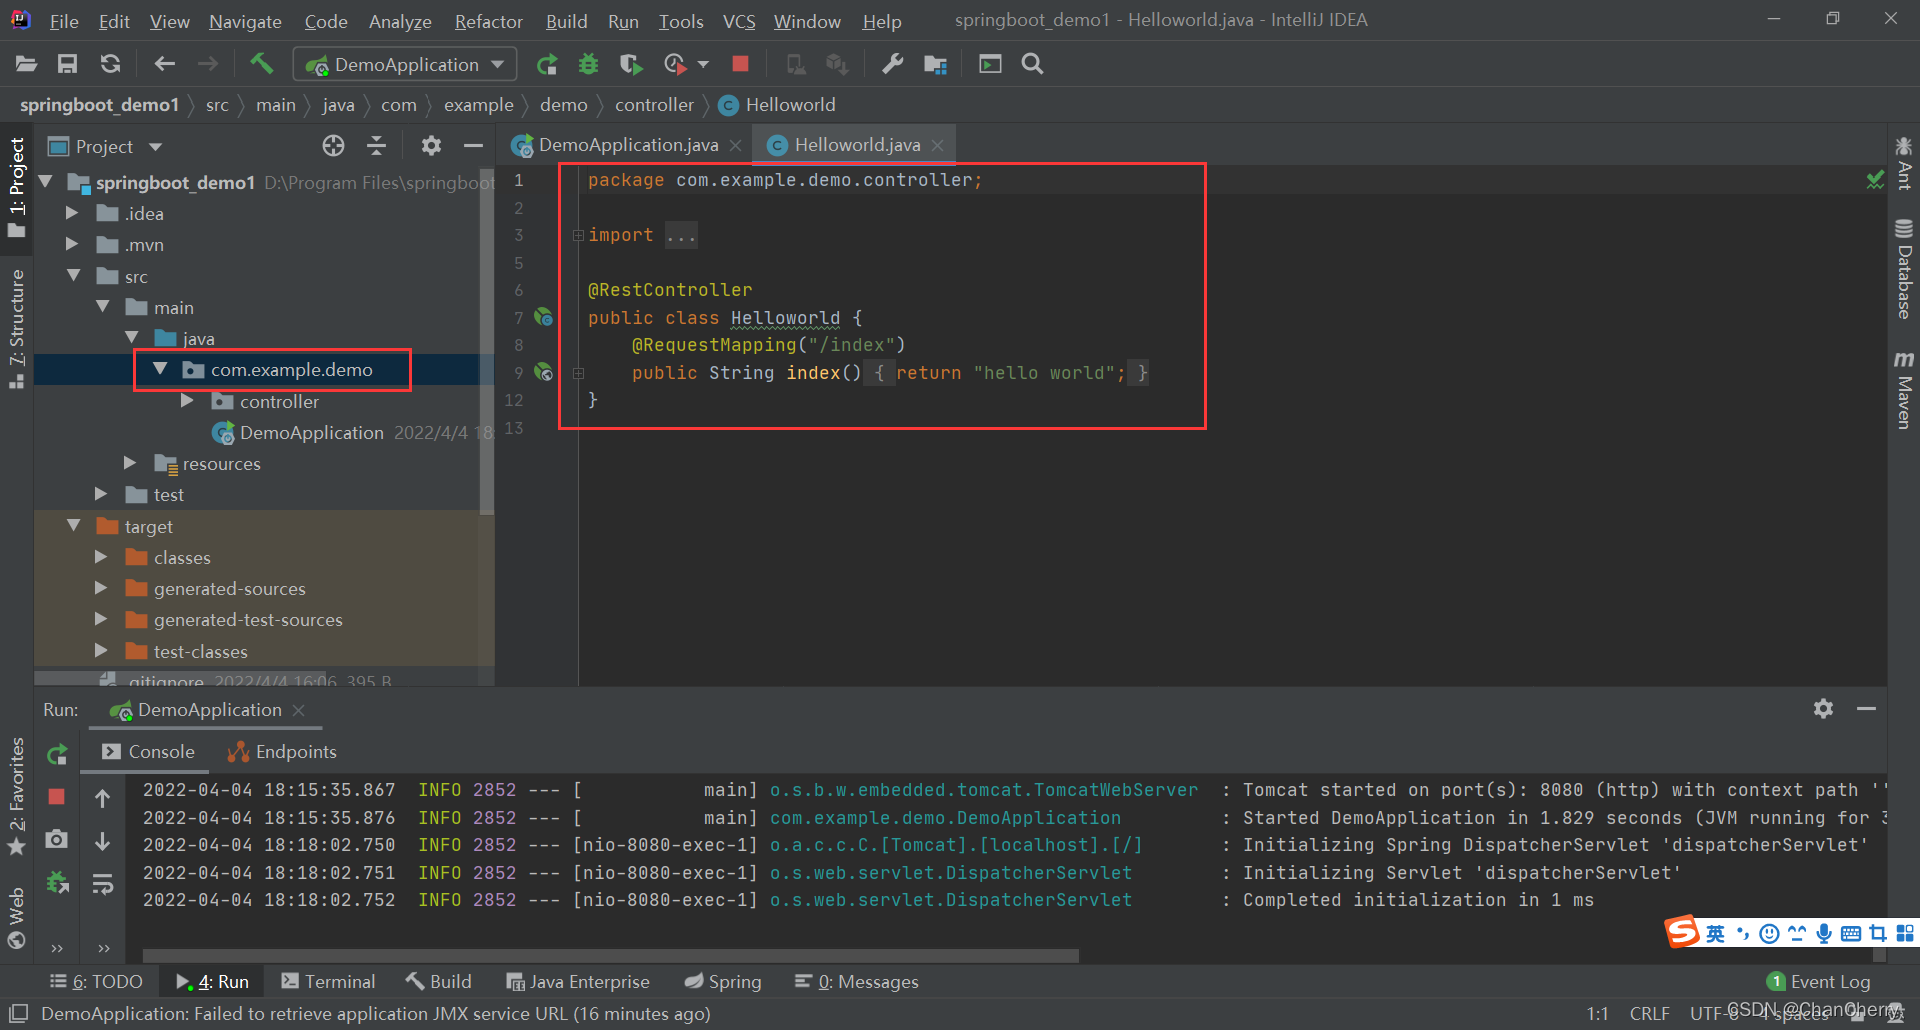Open the Terminal tool window
The height and width of the screenshot is (1030, 1920).
(329, 982)
